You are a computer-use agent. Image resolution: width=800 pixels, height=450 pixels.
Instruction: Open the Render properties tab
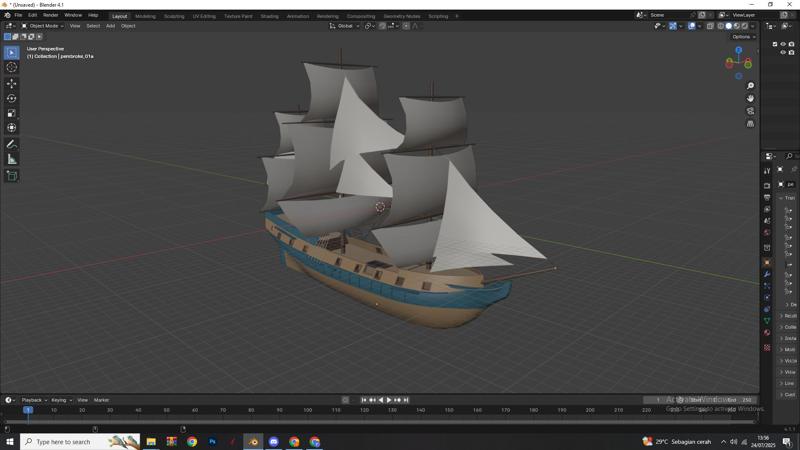767,186
